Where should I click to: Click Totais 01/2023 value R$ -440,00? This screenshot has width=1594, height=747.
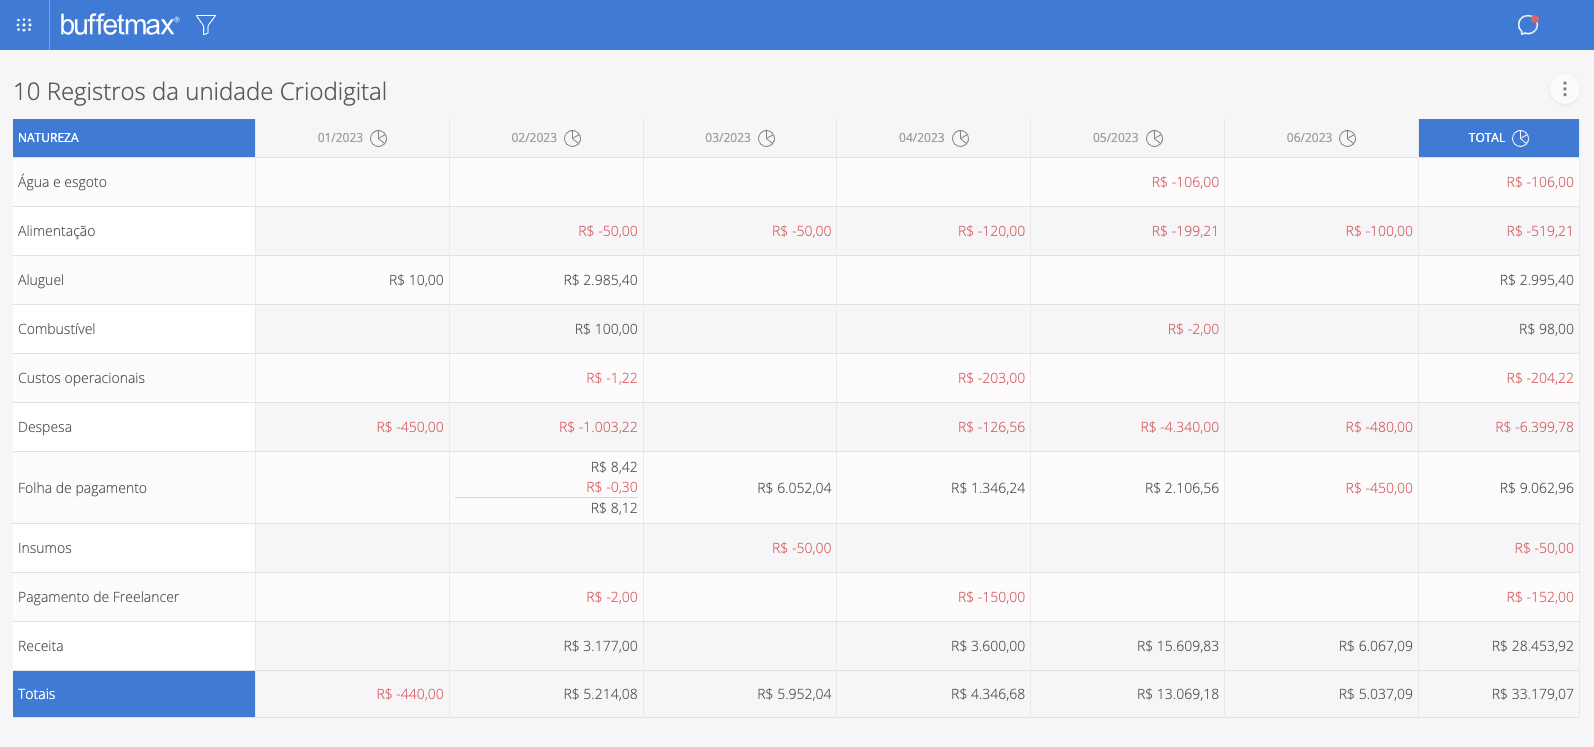tap(410, 694)
